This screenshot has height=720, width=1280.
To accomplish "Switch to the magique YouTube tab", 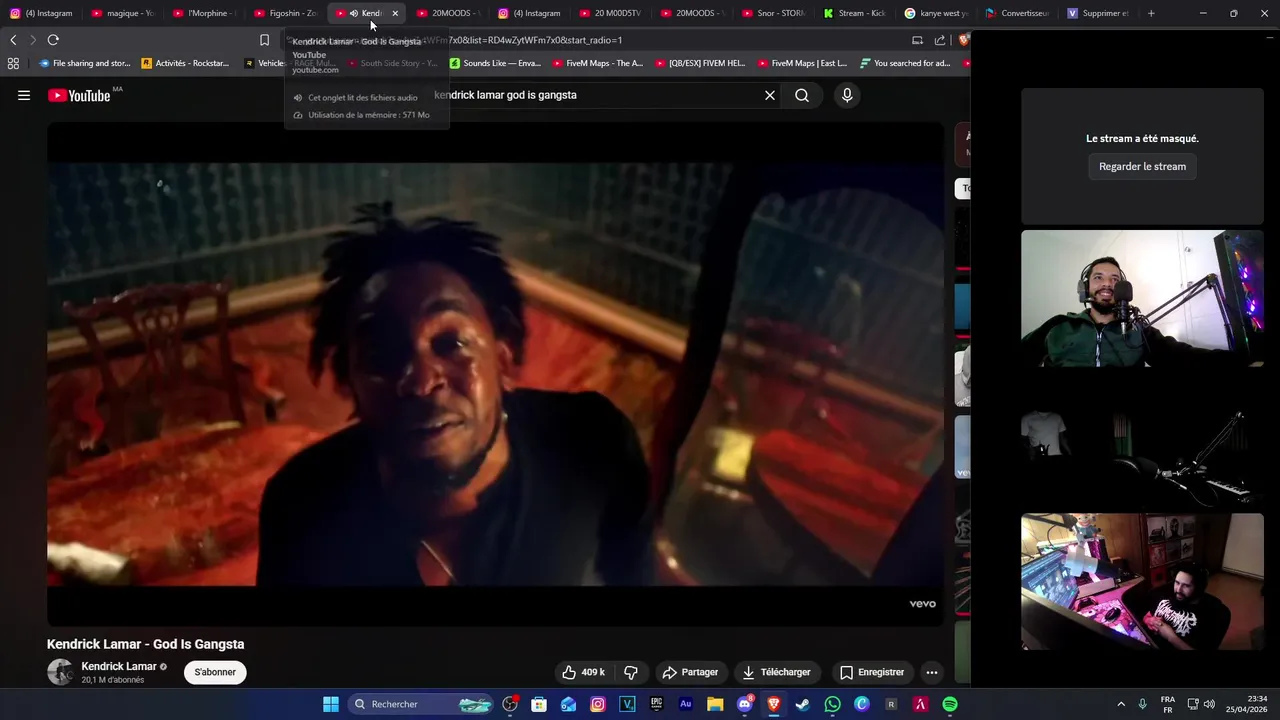I will pos(122,13).
